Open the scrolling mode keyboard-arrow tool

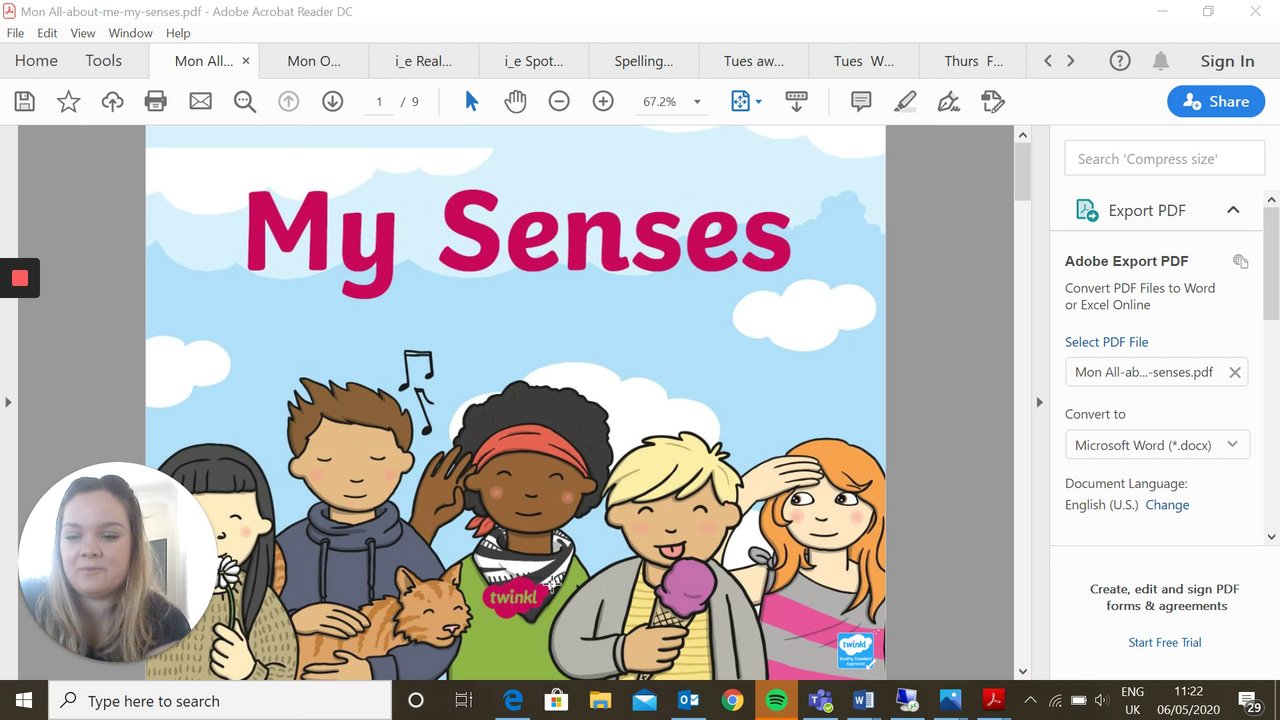coord(796,101)
